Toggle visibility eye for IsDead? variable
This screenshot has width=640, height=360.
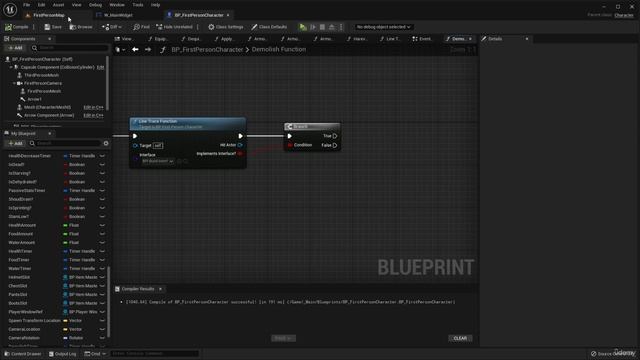pos(102,164)
